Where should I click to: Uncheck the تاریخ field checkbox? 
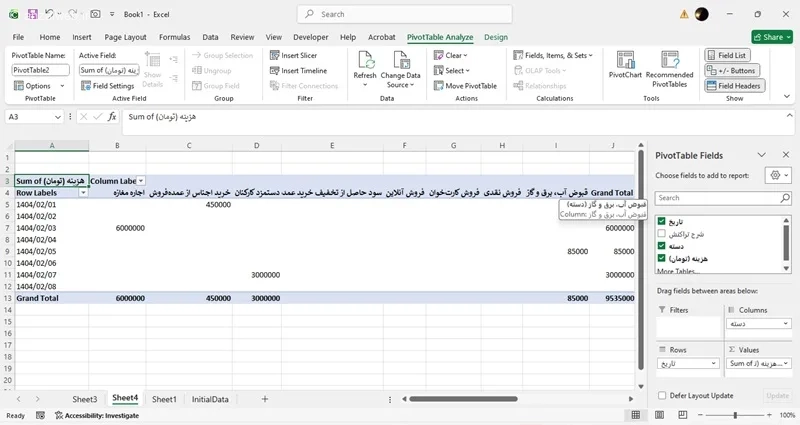[x=662, y=221]
